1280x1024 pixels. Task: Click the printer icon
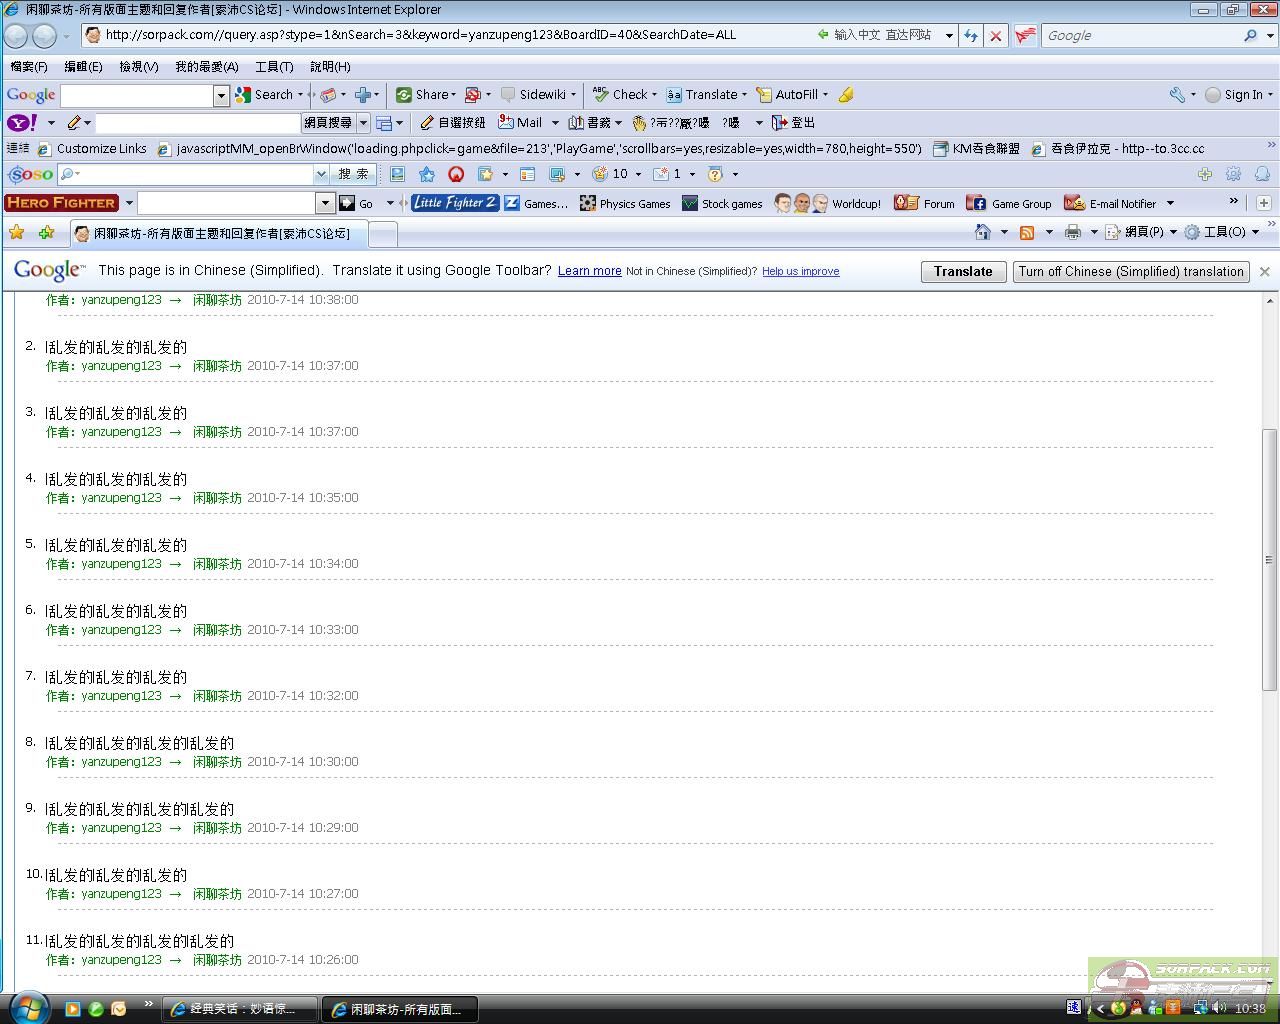click(x=1073, y=232)
